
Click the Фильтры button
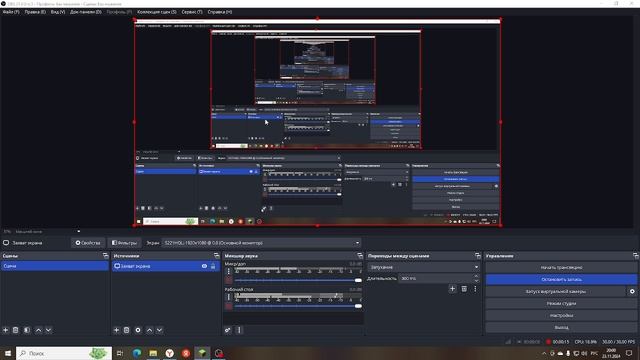coord(124,243)
